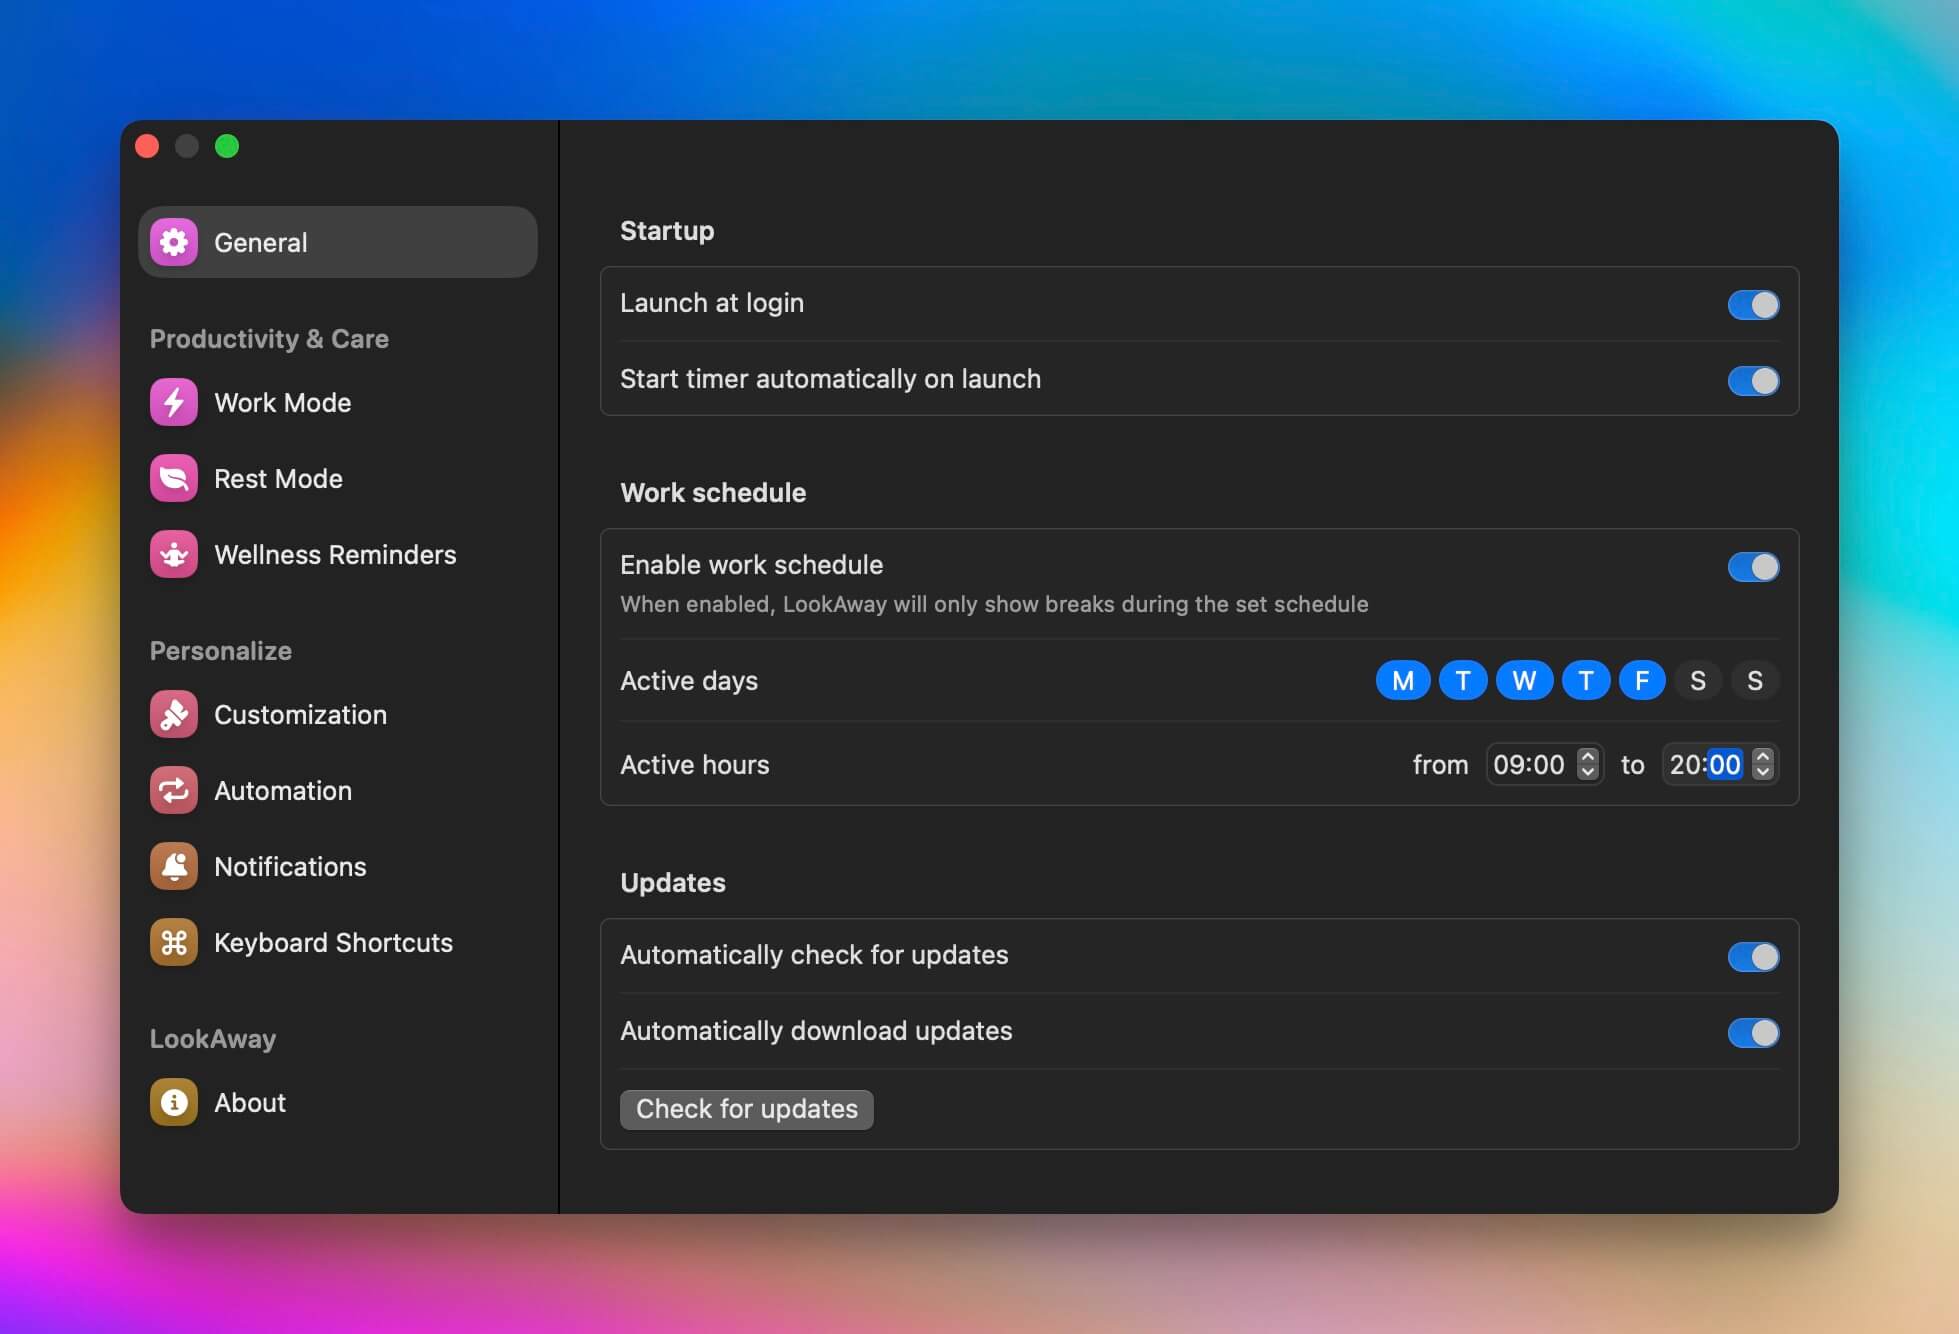Viewport: 1959px width, 1334px height.
Task: Toggle Wednesday active day button
Action: (1524, 680)
